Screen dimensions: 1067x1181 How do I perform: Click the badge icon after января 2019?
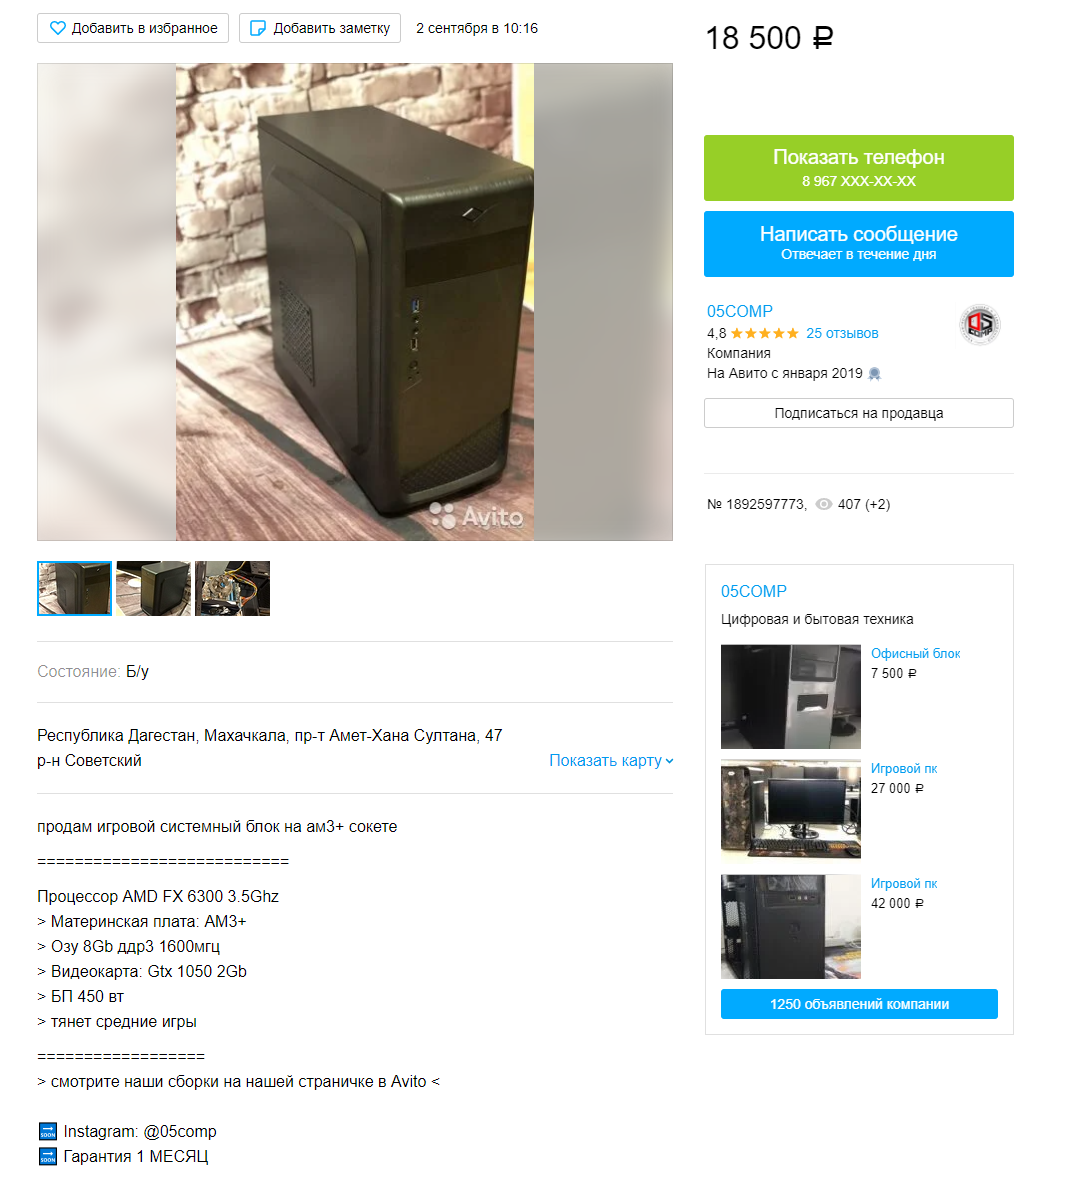tap(874, 374)
